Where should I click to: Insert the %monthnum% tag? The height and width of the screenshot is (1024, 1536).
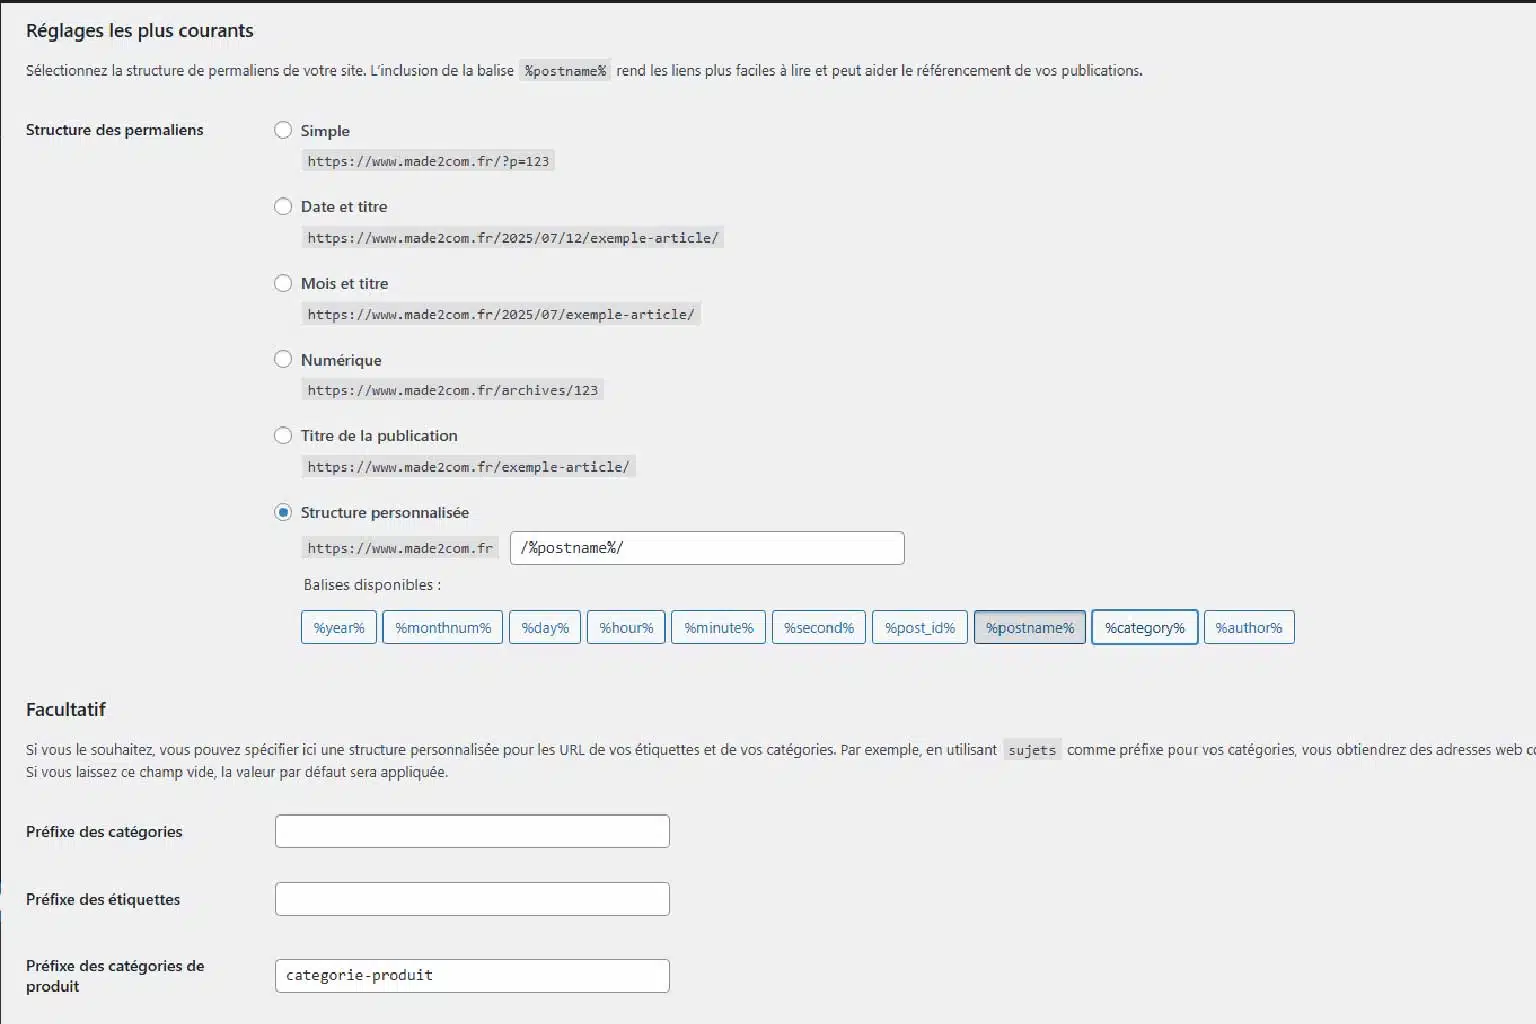(443, 627)
